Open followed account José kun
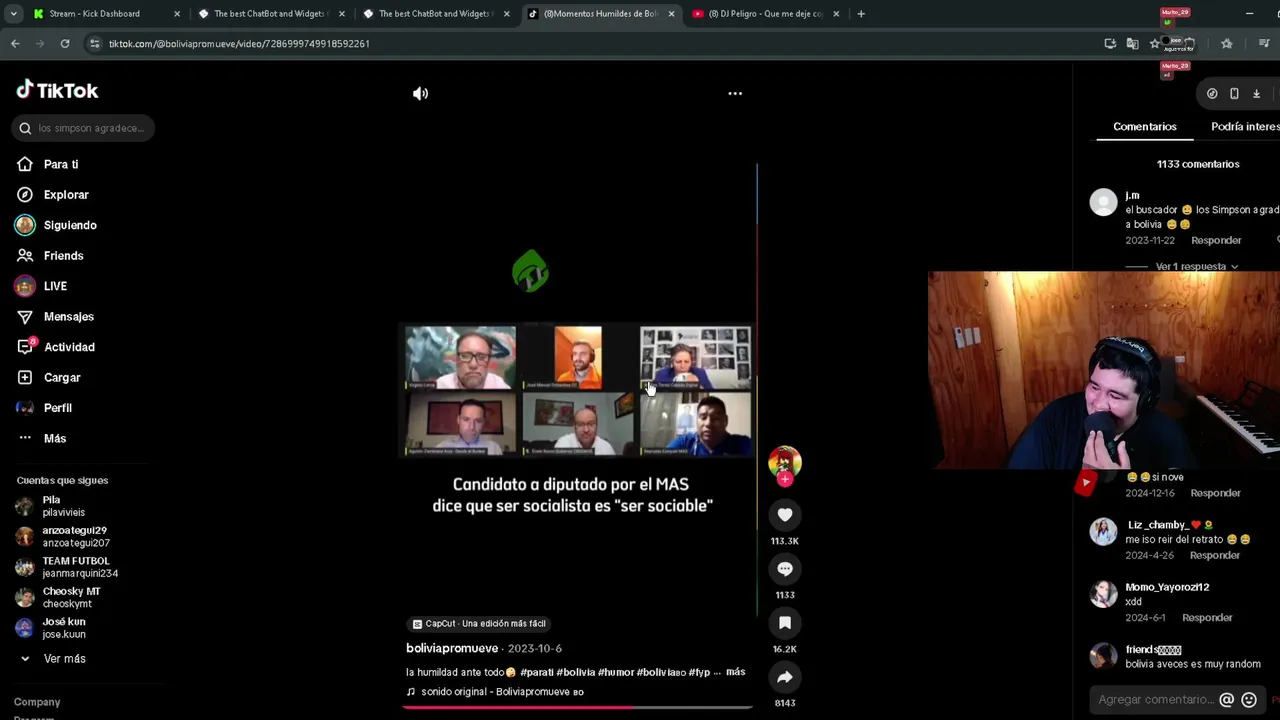The height and width of the screenshot is (720, 1280). click(63, 628)
